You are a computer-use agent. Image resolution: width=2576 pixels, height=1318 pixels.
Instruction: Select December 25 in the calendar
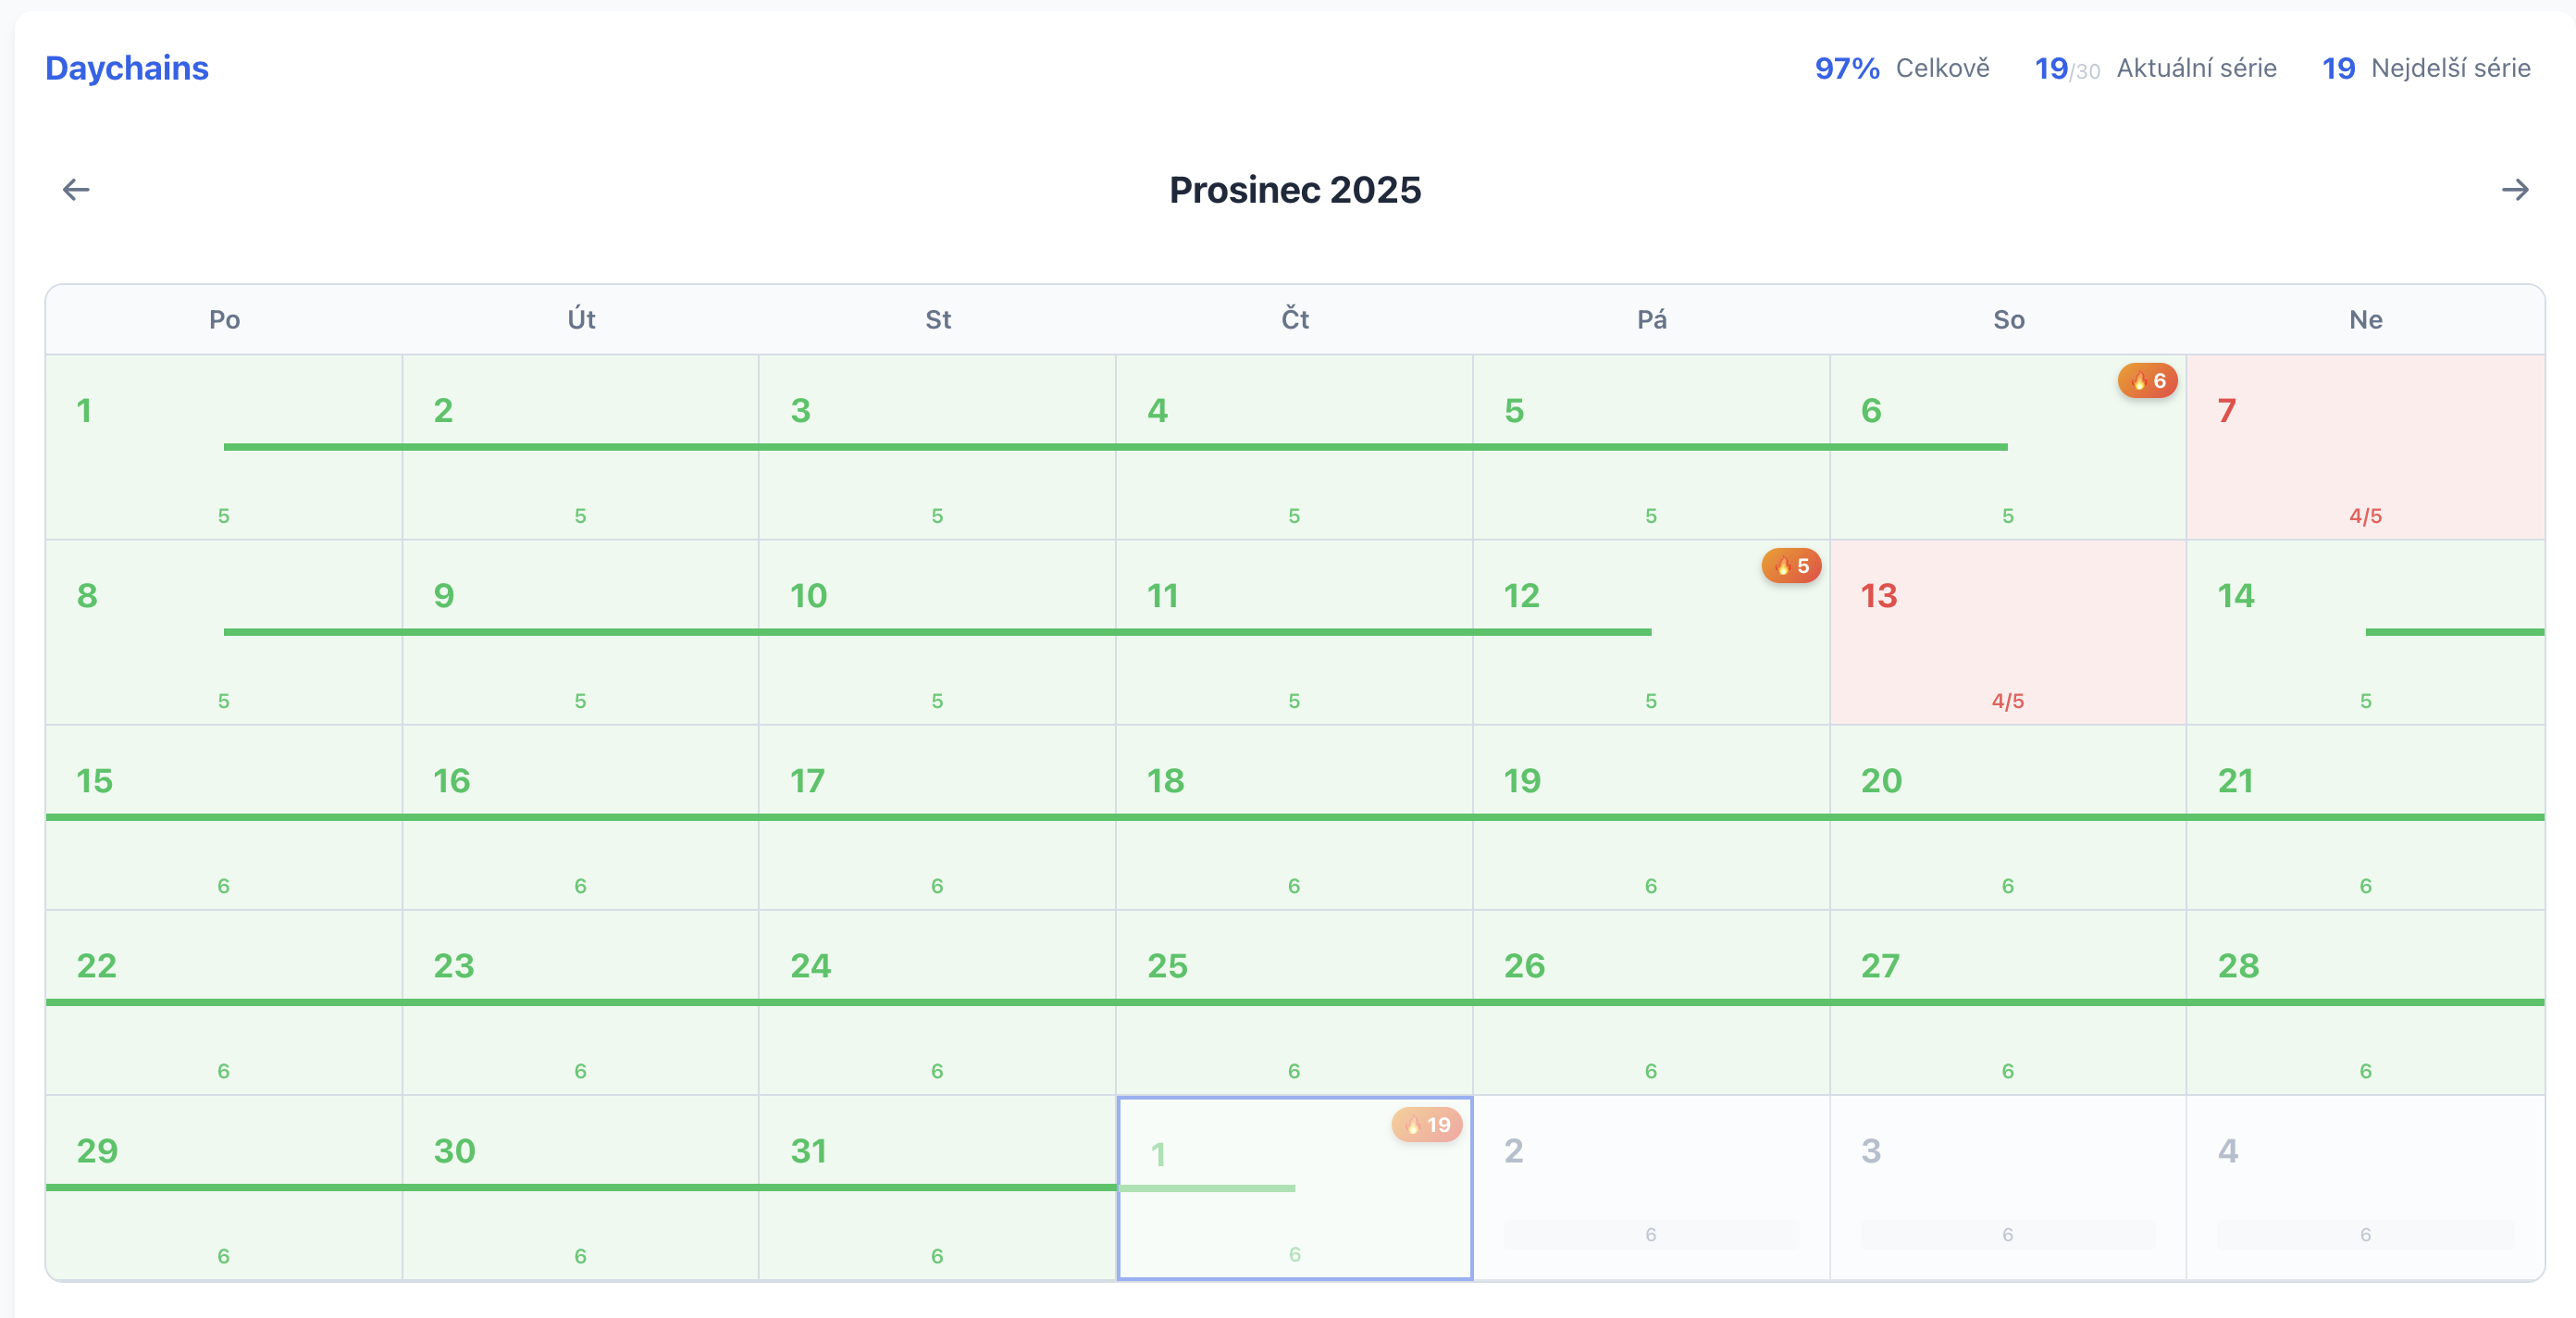(x=1294, y=1002)
